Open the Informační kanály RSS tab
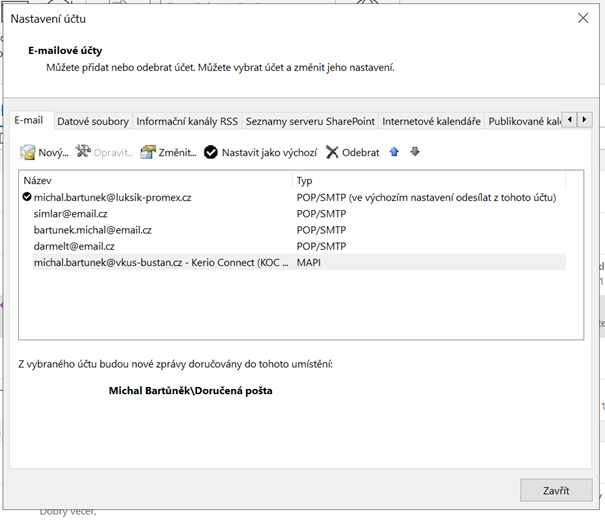The height and width of the screenshot is (521, 605). tap(187, 121)
